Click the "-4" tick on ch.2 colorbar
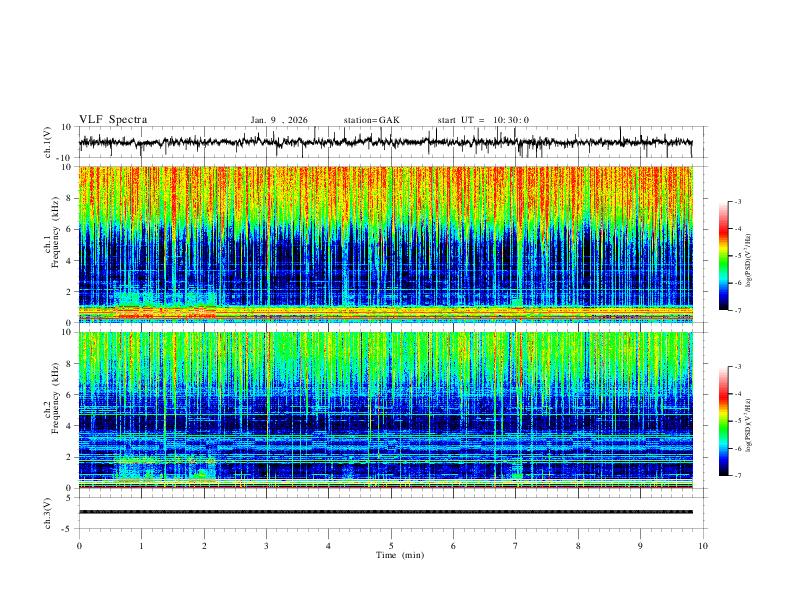This screenshot has height=612, width=792. coord(738,394)
